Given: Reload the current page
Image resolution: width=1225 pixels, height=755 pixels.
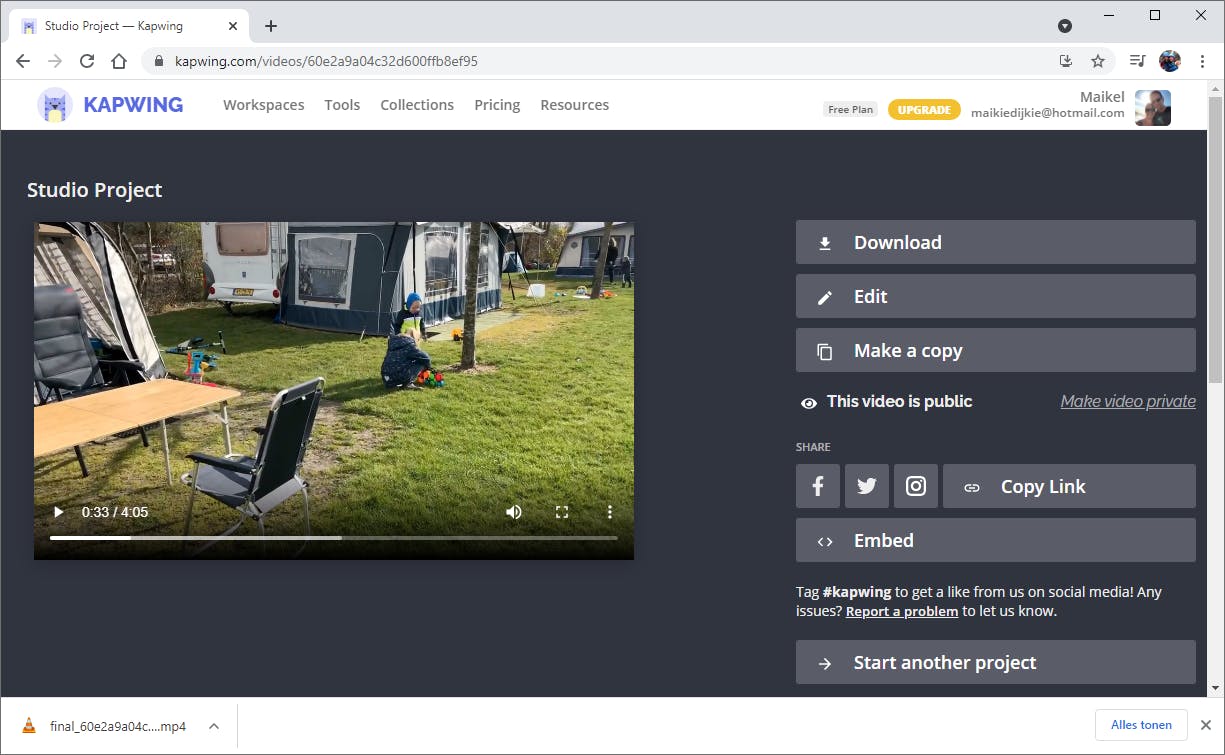Looking at the screenshot, I should tap(87, 61).
